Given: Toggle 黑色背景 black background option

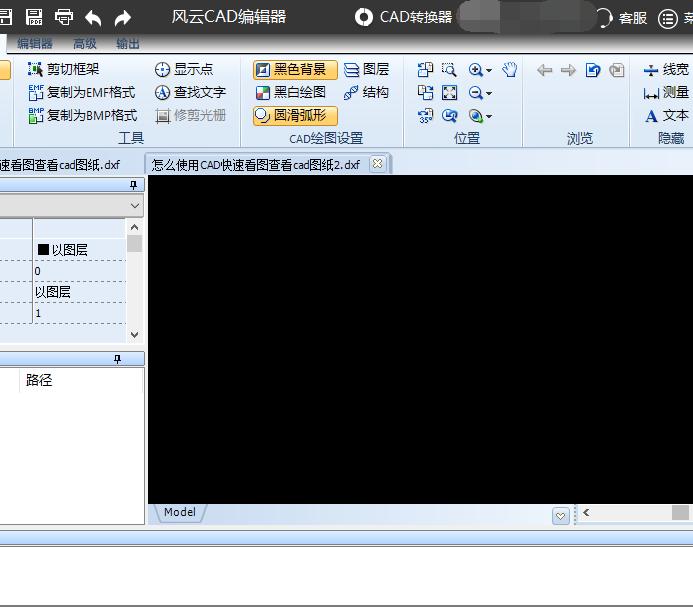Looking at the screenshot, I should [x=294, y=70].
